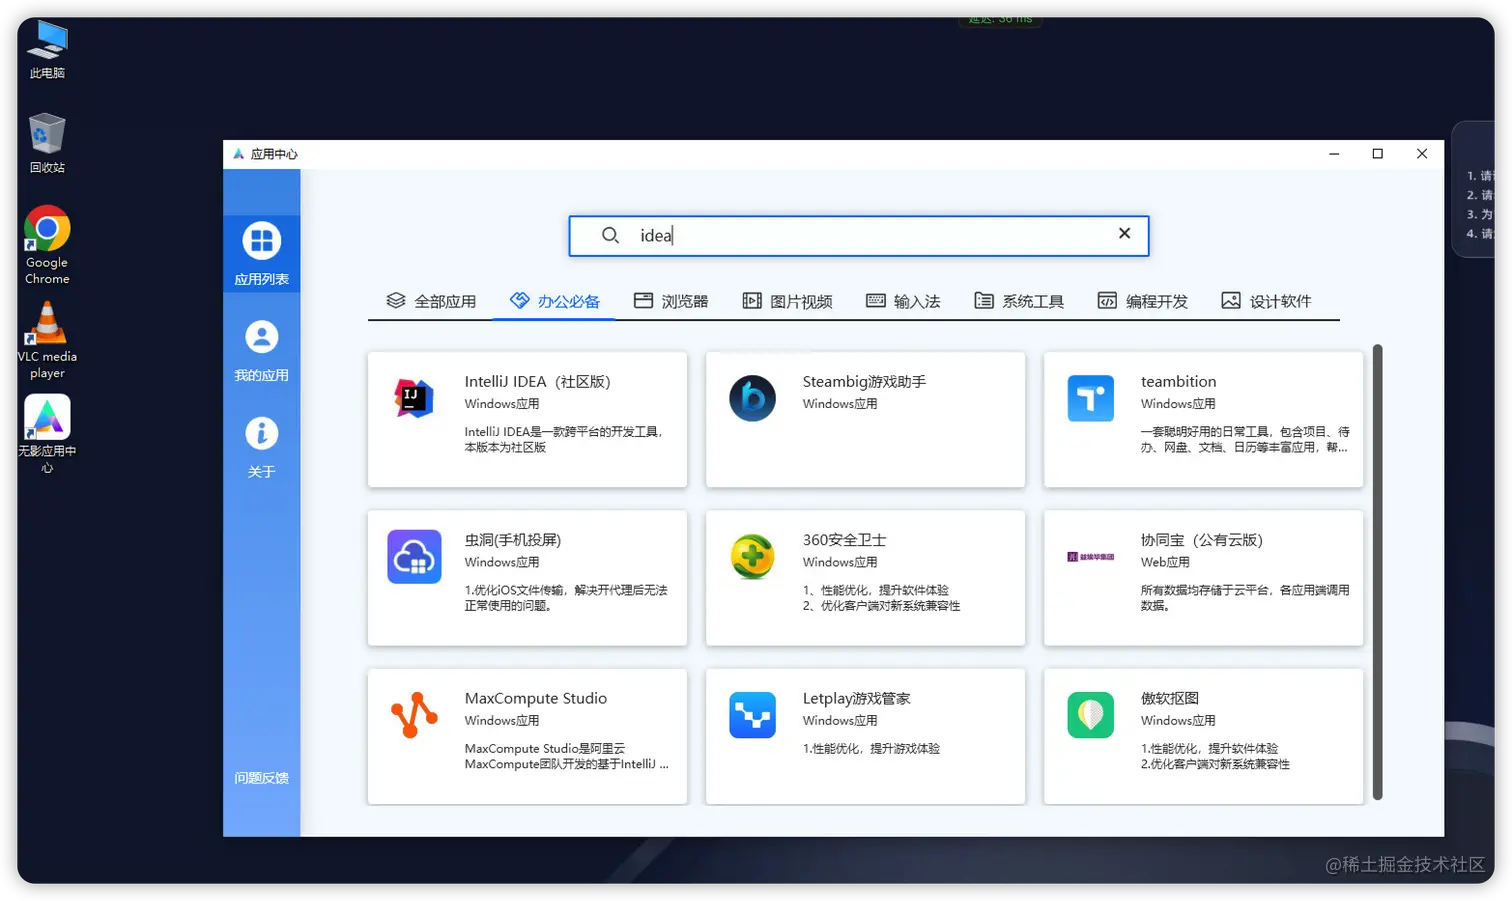1512x901 pixels.
Task: Click the app list vertical scrollbar
Action: point(1377,571)
